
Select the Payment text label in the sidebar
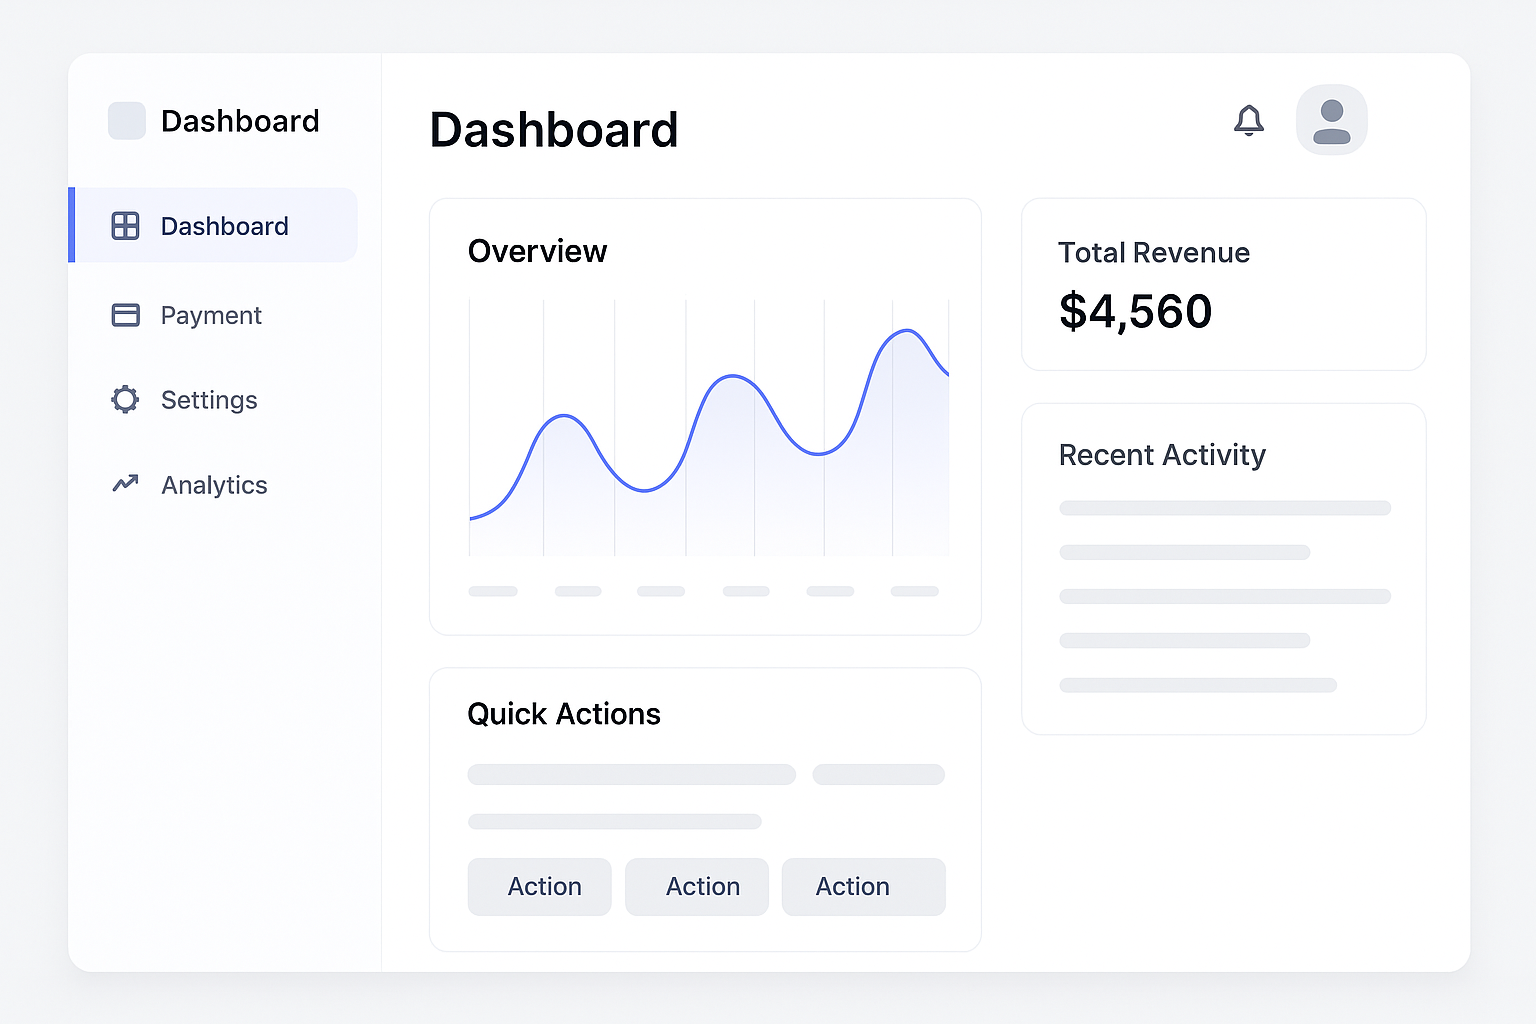coord(211,316)
